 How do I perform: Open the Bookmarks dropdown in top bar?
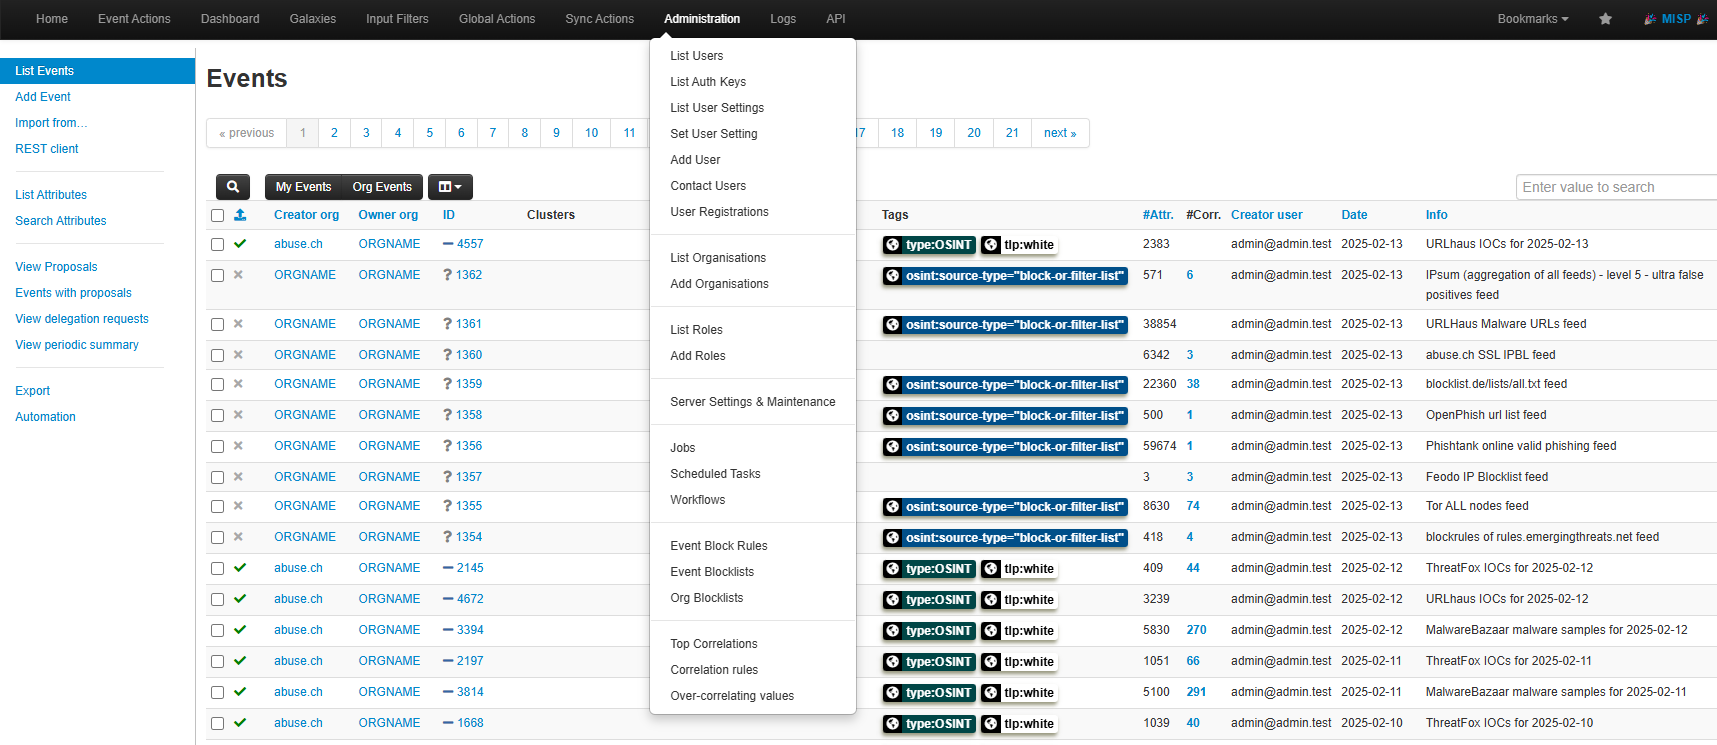point(1532,19)
